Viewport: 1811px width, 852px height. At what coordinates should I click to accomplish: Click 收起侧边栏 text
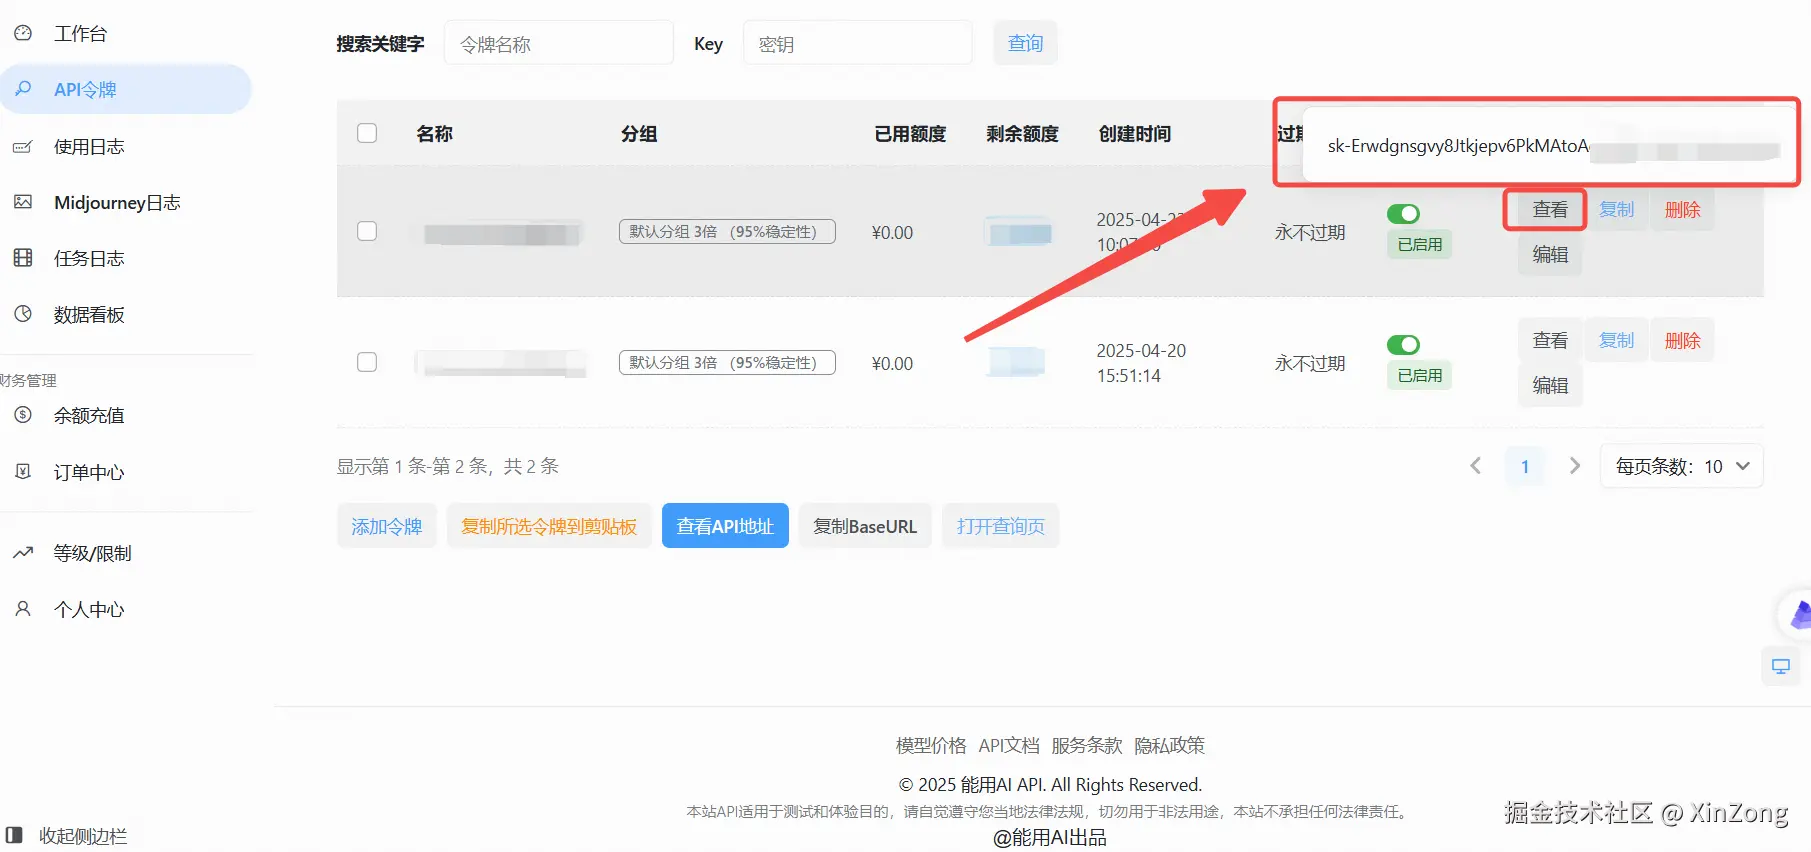tap(83, 836)
